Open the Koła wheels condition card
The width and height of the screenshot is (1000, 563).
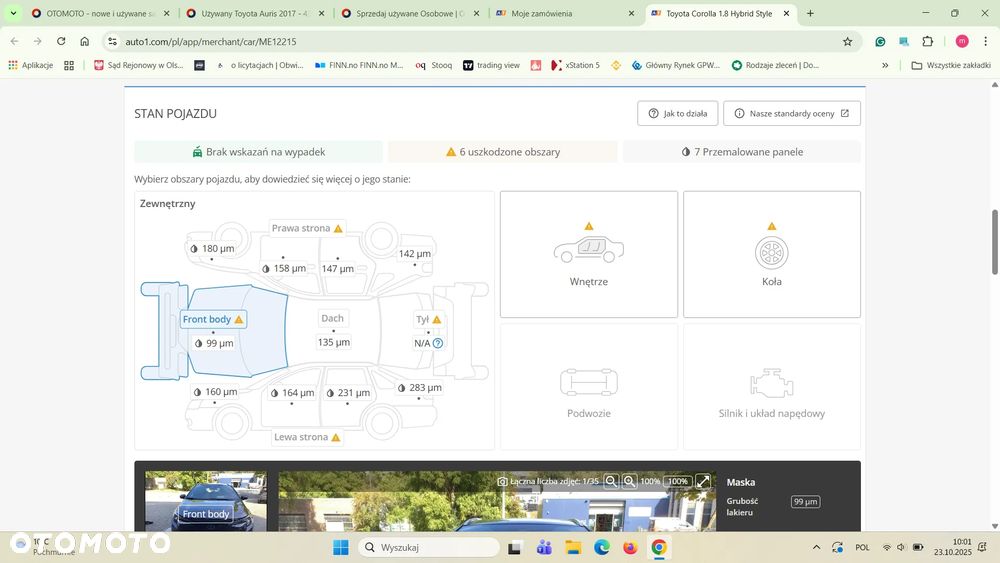(x=772, y=254)
